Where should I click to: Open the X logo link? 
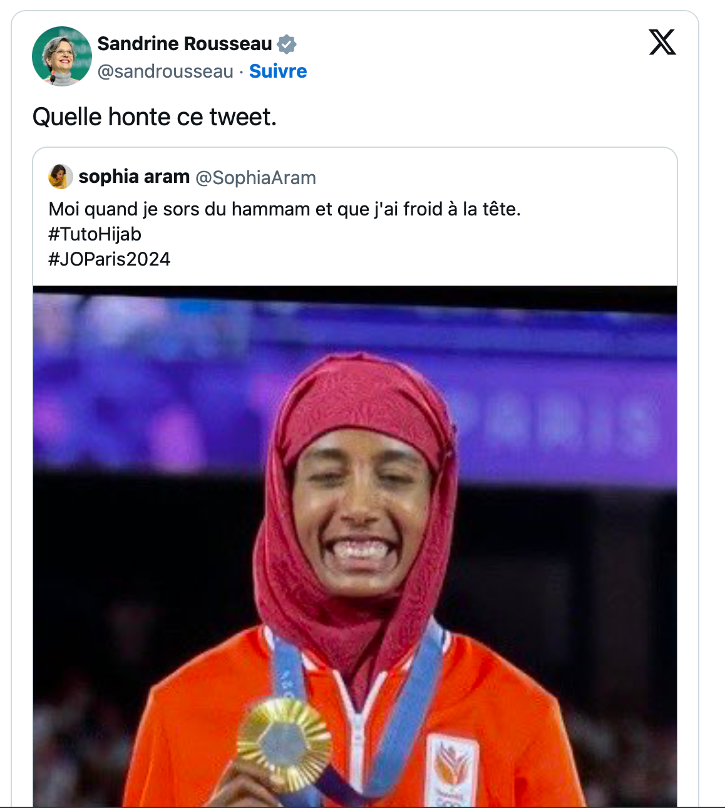(662, 42)
